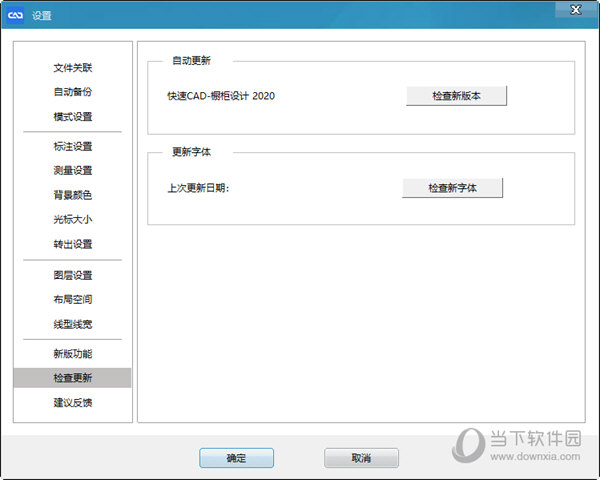Open the 转出设置 page
The height and width of the screenshot is (480, 600).
(73, 244)
